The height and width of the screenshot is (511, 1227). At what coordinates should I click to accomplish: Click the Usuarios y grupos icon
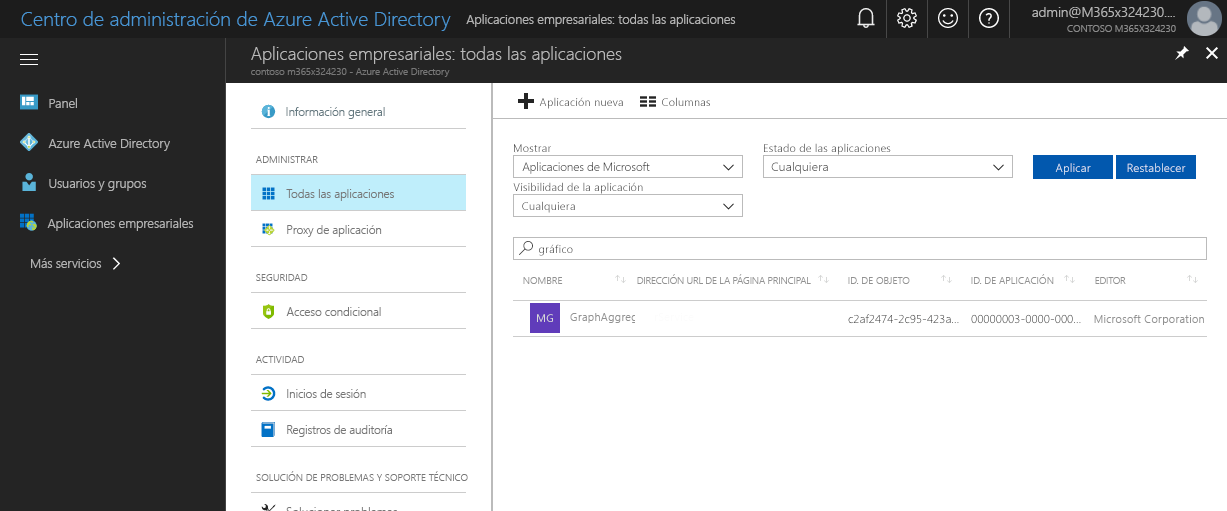[29, 183]
